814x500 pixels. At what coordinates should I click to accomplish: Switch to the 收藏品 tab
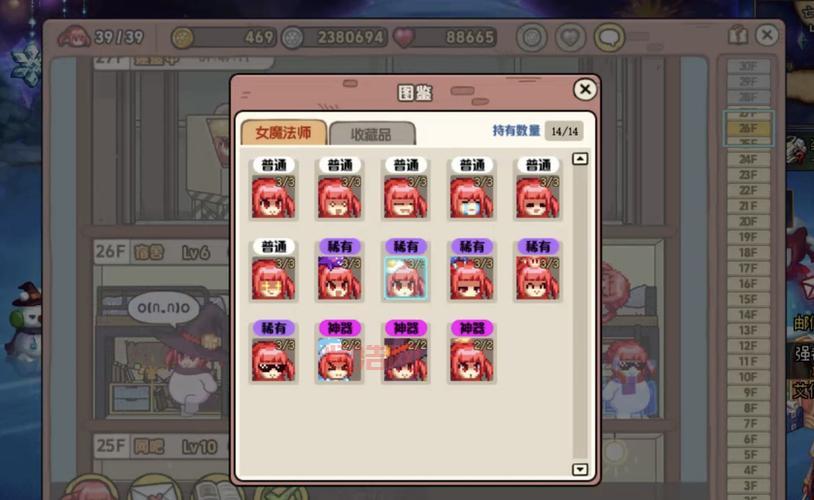pyautogui.click(x=372, y=134)
